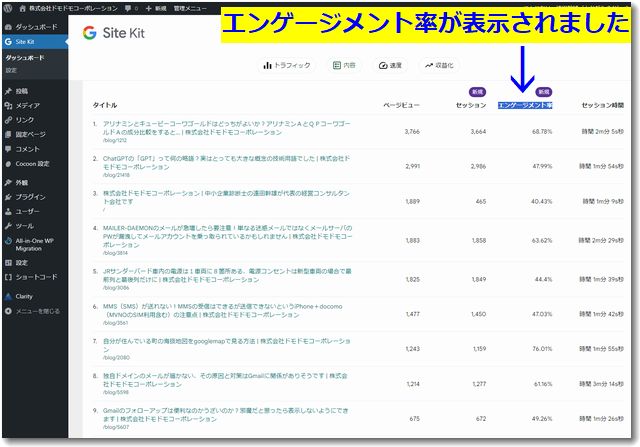
Task: Click the settings sliders icon in sidebar
Action: (x=8, y=262)
